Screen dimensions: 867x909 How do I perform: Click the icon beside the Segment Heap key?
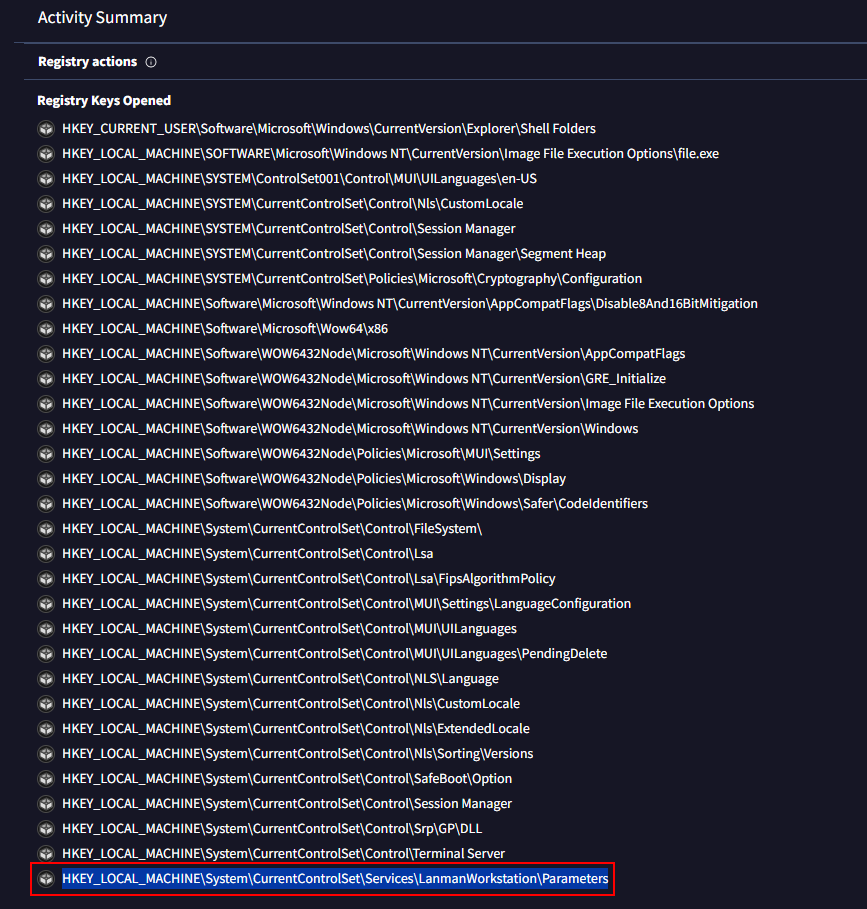point(46,254)
